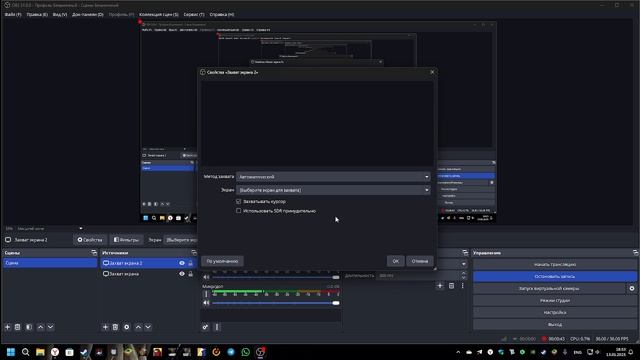The width and height of the screenshot is (640, 360).
Task: Open the Файл menu
Action: (x=13, y=14)
